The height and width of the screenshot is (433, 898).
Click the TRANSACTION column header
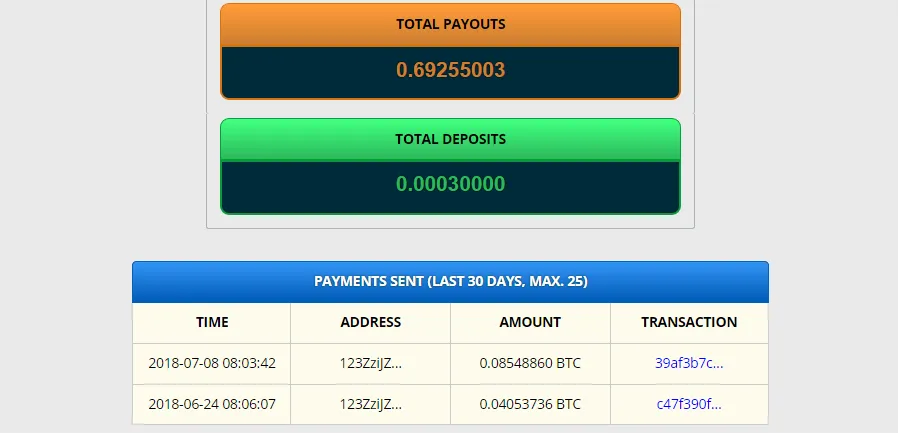689,322
